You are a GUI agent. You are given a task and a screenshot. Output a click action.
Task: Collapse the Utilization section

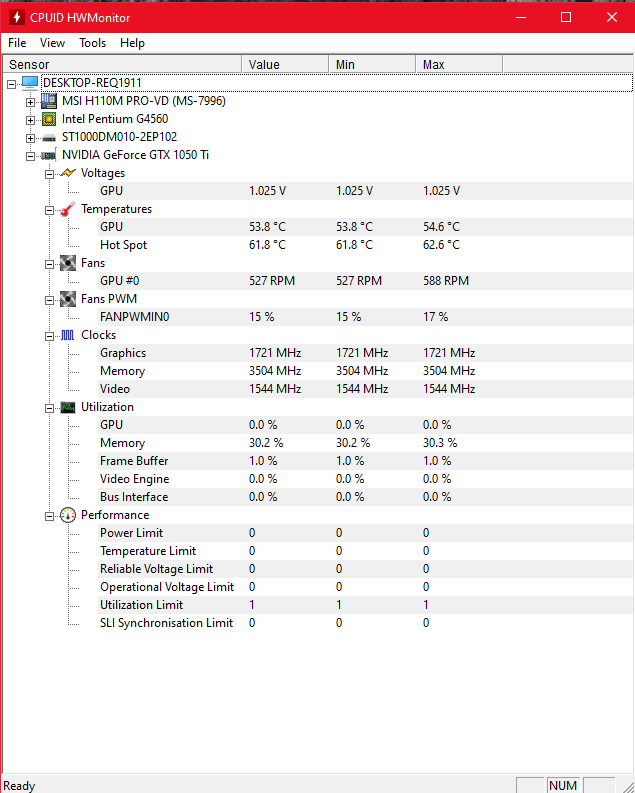pyautogui.click(x=49, y=407)
